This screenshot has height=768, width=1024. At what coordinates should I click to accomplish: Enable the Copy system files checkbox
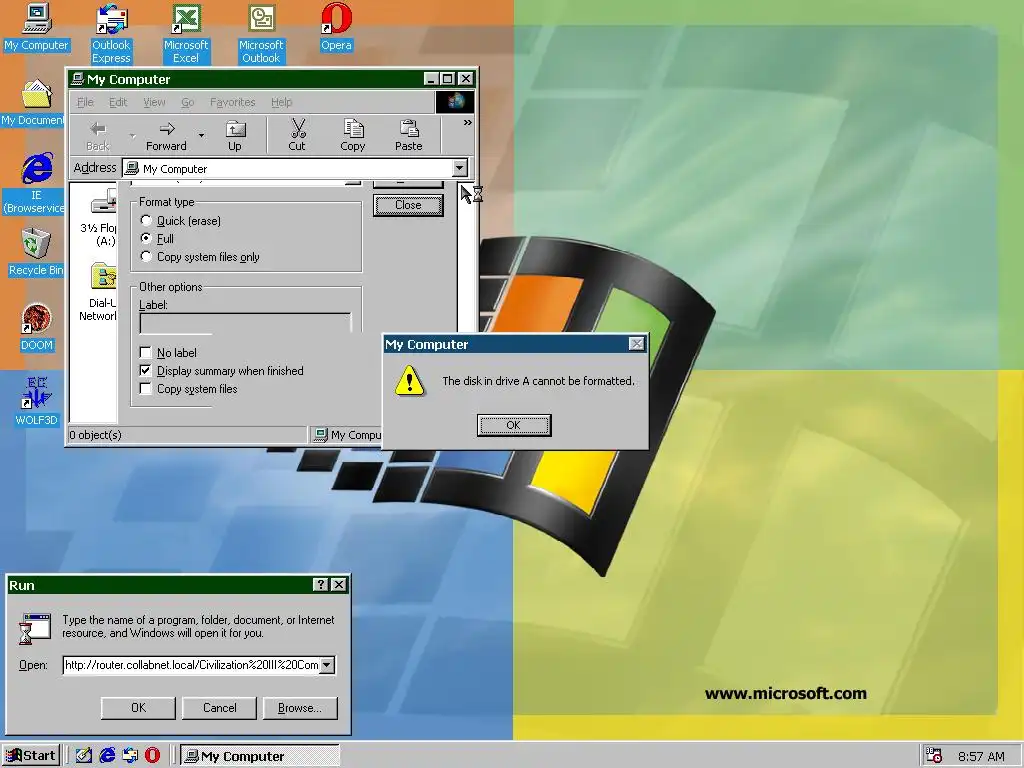[146, 389]
